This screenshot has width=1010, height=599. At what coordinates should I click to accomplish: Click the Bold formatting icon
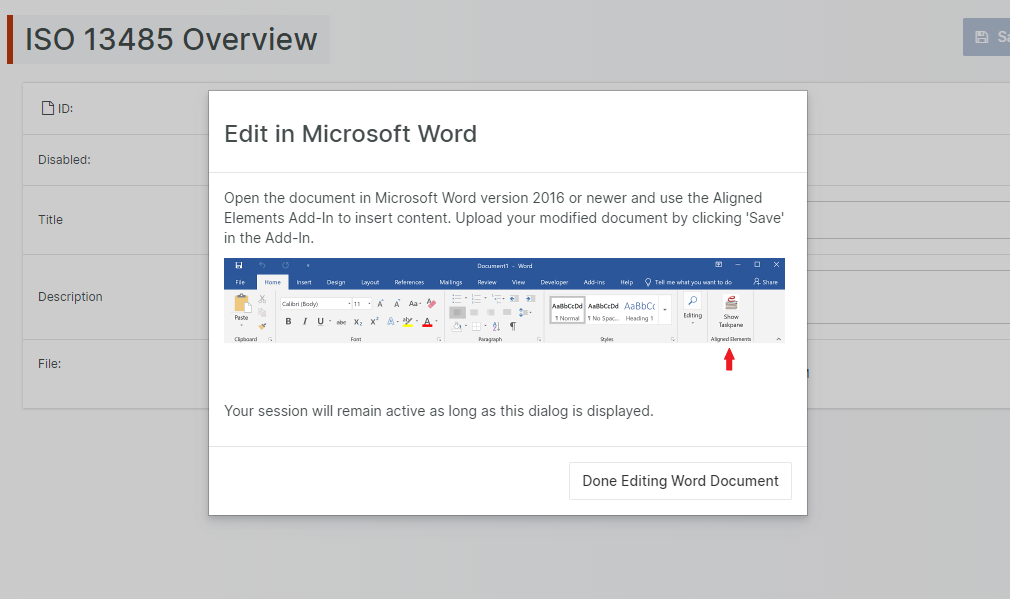tap(289, 322)
